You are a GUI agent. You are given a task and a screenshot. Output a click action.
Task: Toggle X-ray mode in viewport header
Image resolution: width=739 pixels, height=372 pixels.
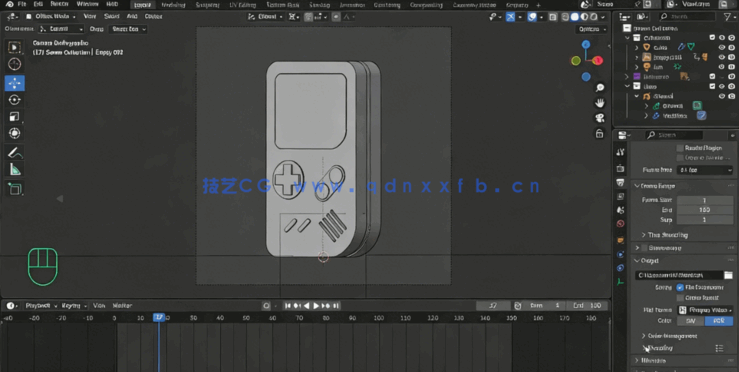(553, 17)
